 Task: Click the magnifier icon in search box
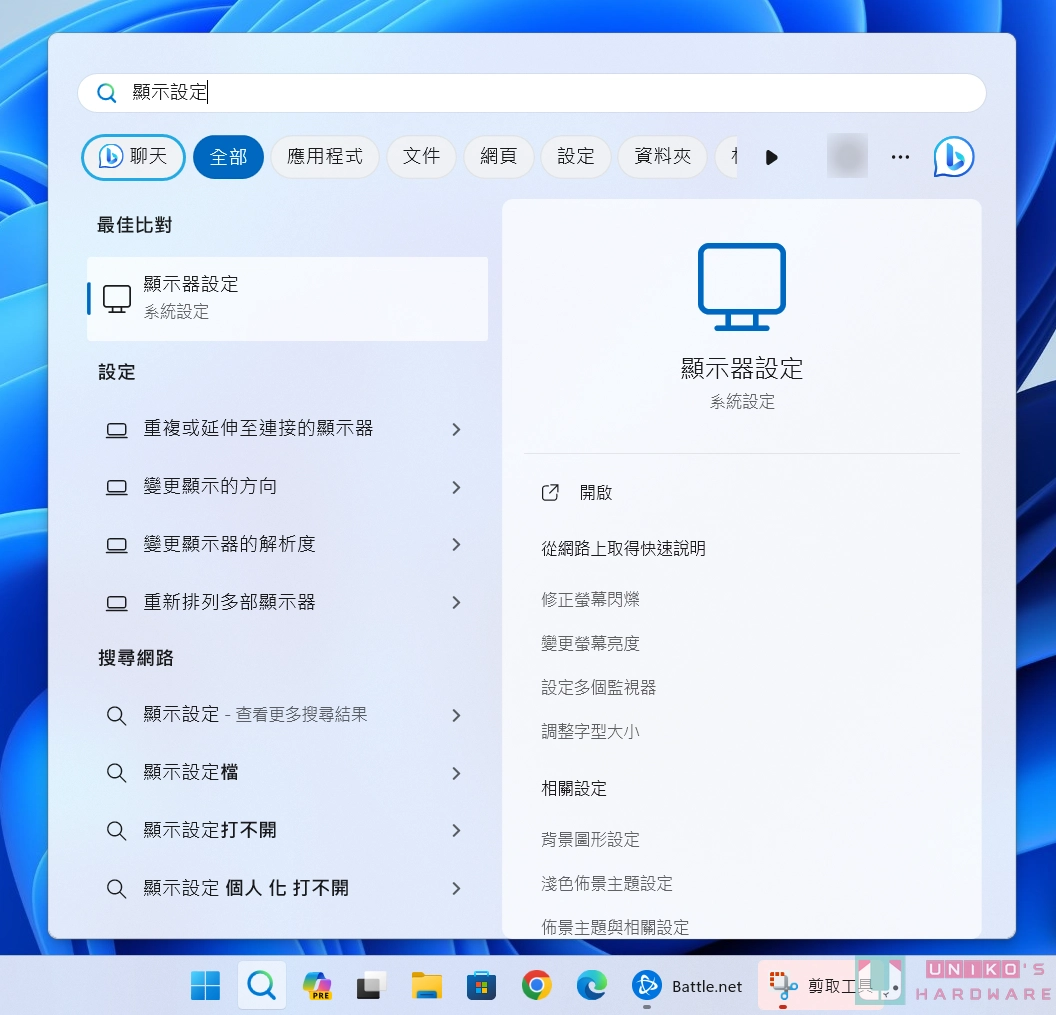(x=106, y=92)
